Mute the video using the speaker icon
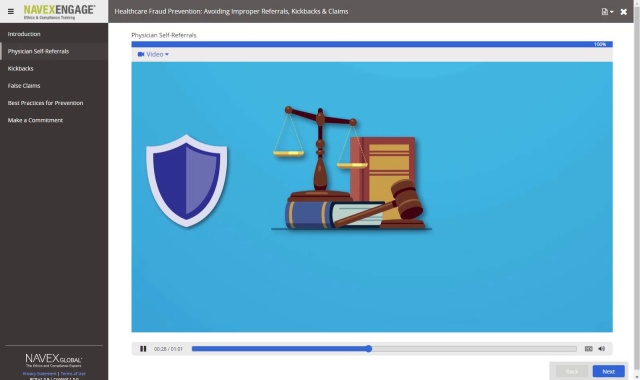 click(602, 349)
